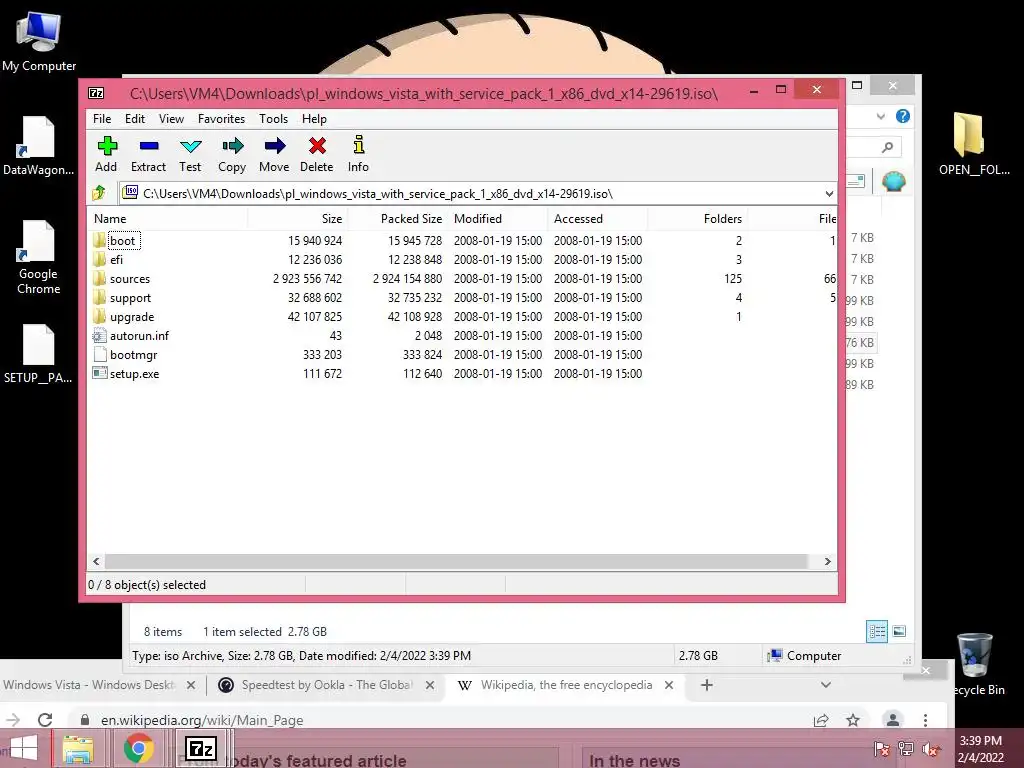This screenshot has height=768, width=1024.
Task: Click the boot folder icon
Action: 99,240
